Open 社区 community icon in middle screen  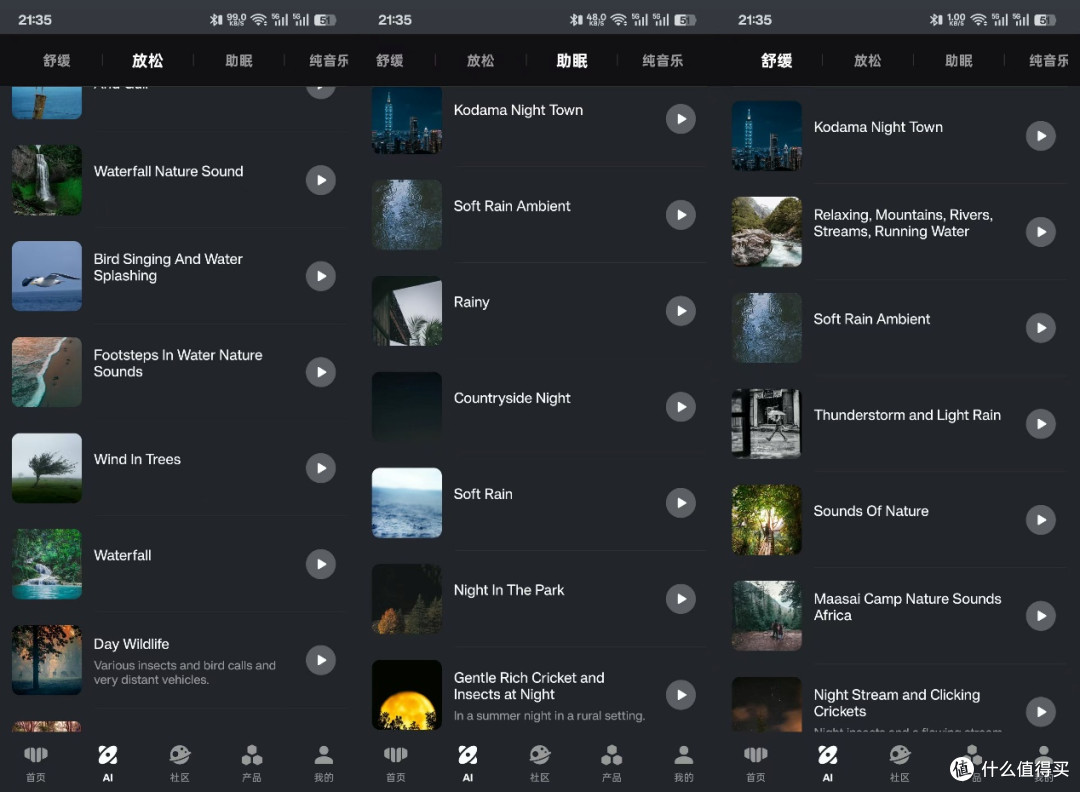coord(539,763)
